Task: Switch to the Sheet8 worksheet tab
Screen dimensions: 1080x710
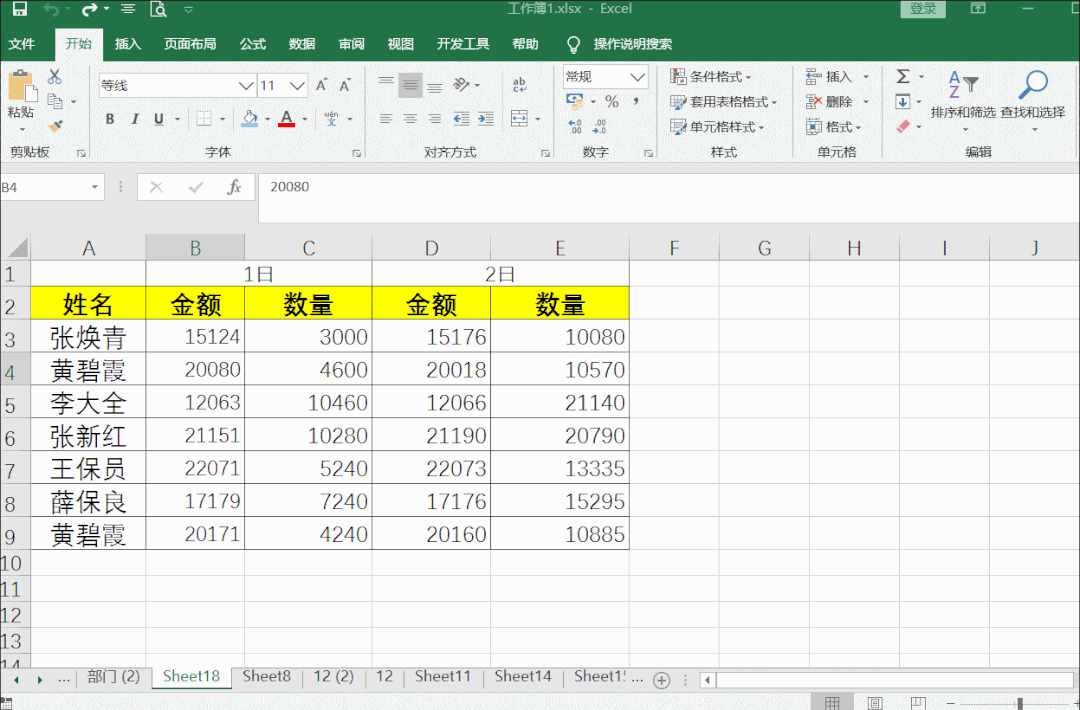Action: click(x=267, y=677)
